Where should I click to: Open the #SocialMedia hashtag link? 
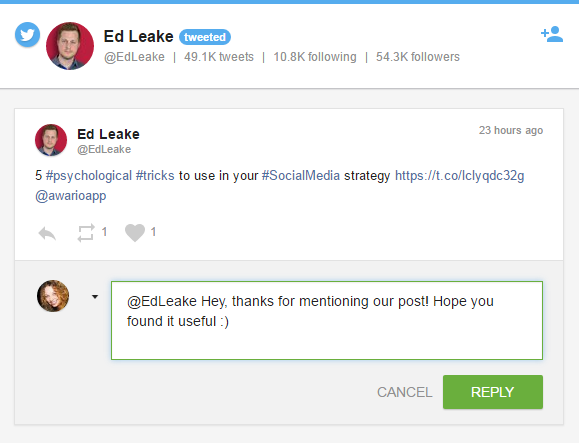click(301, 175)
